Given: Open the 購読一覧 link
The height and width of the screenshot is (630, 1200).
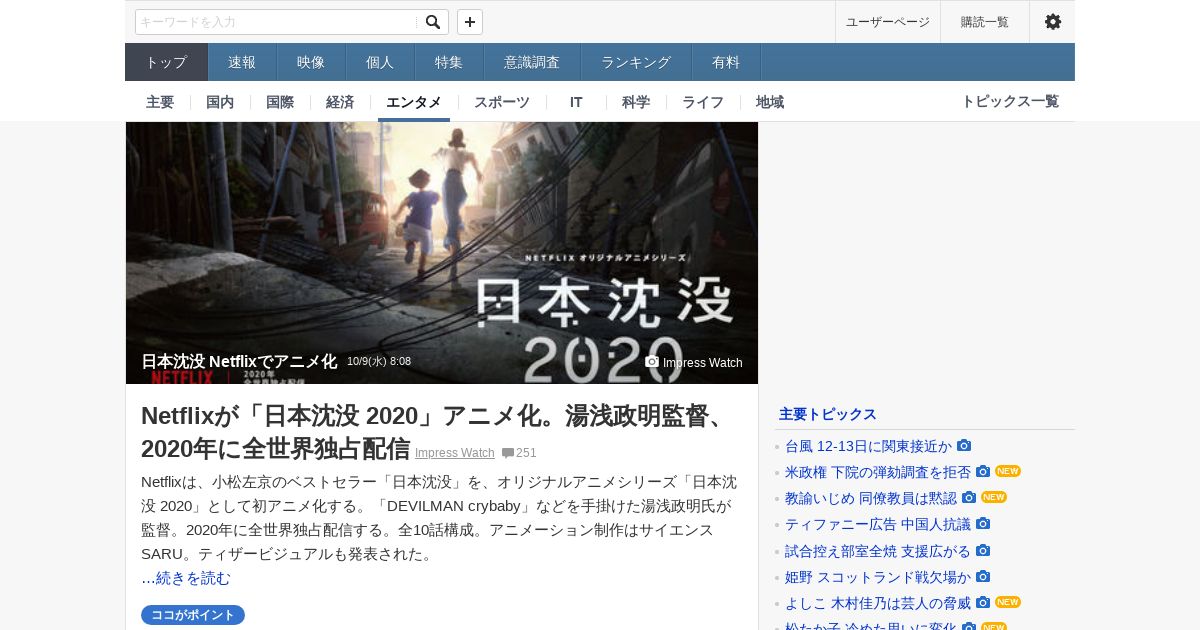Looking at the screenshot, I should [x=985, y=22].
